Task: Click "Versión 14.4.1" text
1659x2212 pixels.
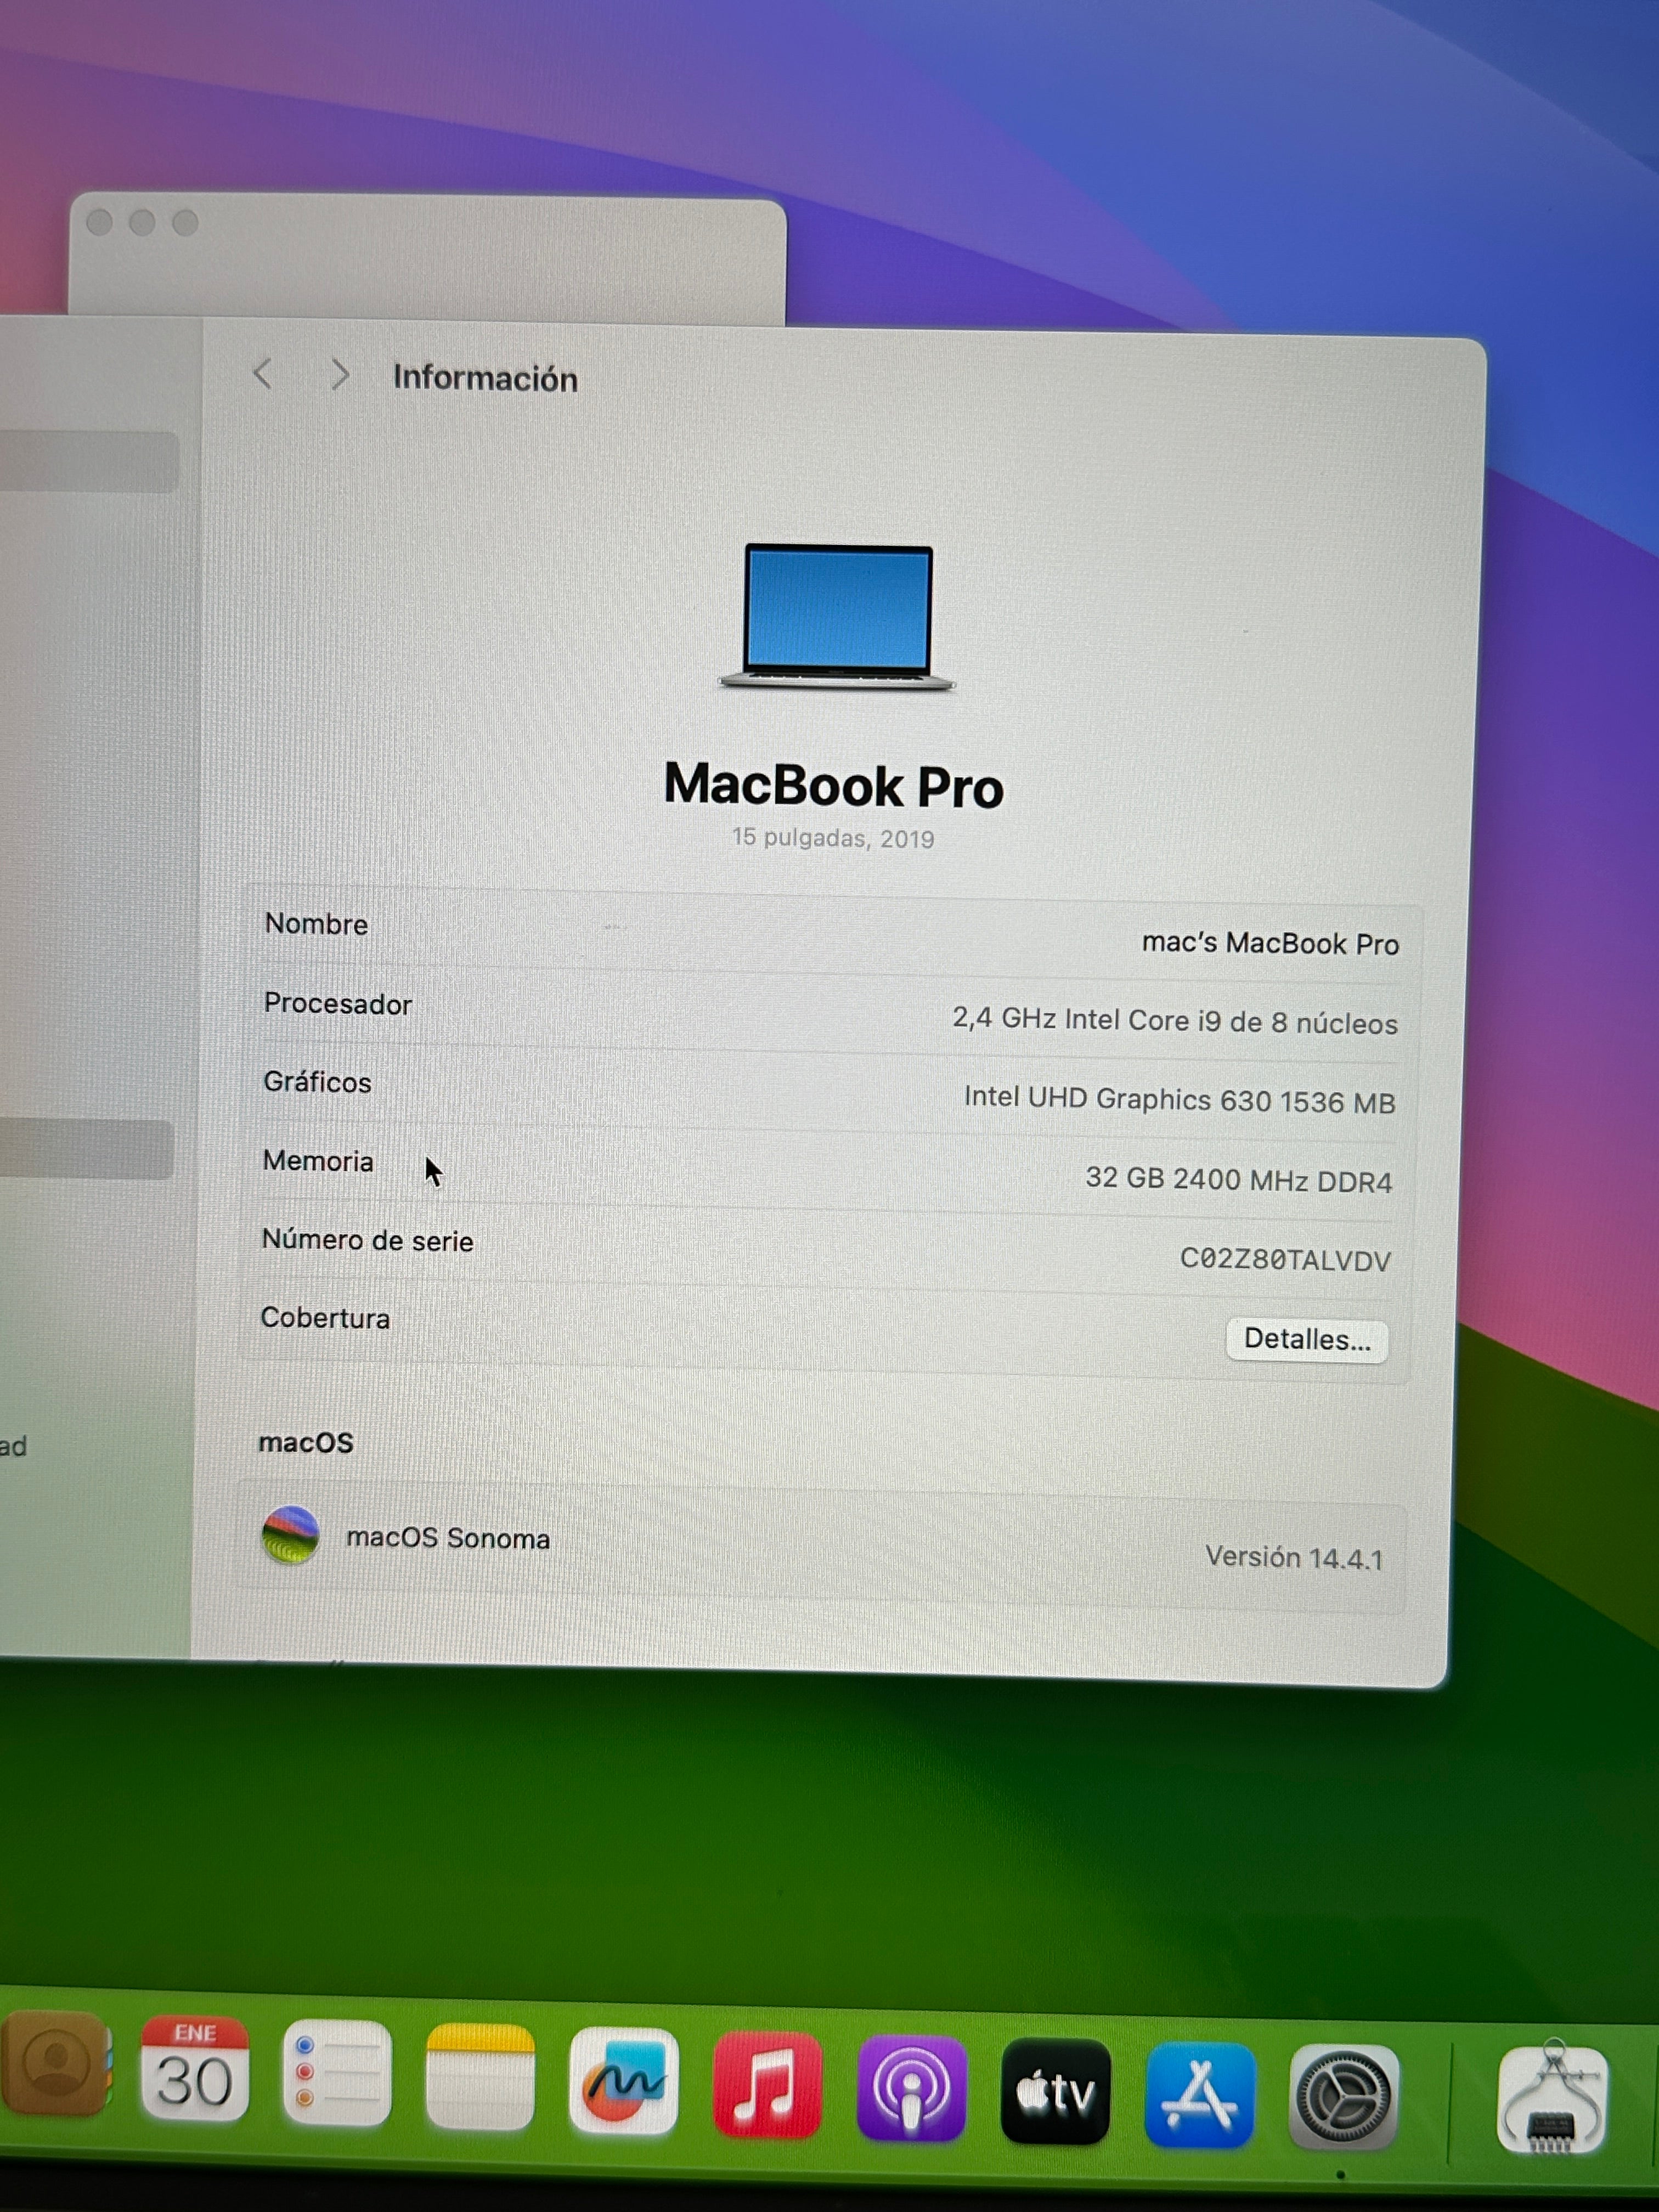Action: point(1294,1557)
